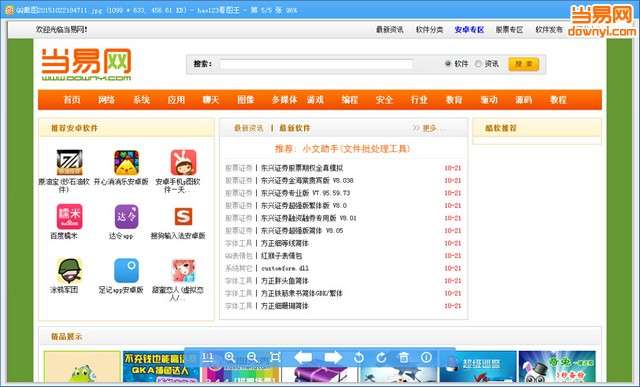Go to previous image with left arrow
640x387 pixels.
point(303,358)
